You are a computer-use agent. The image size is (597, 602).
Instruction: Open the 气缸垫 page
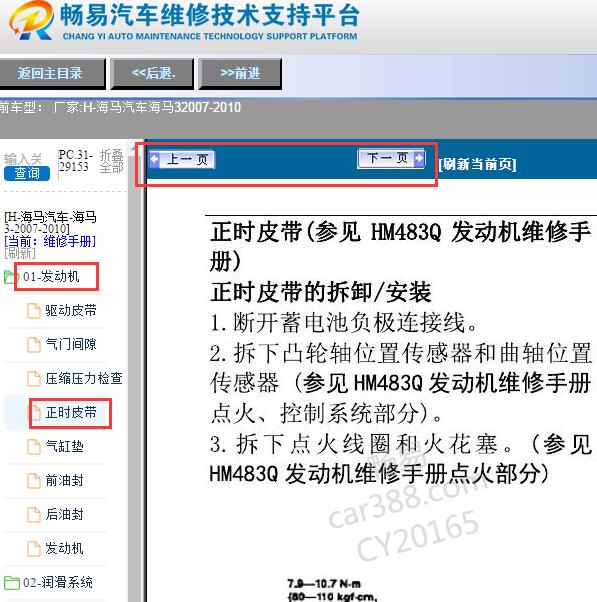point(64,446)
